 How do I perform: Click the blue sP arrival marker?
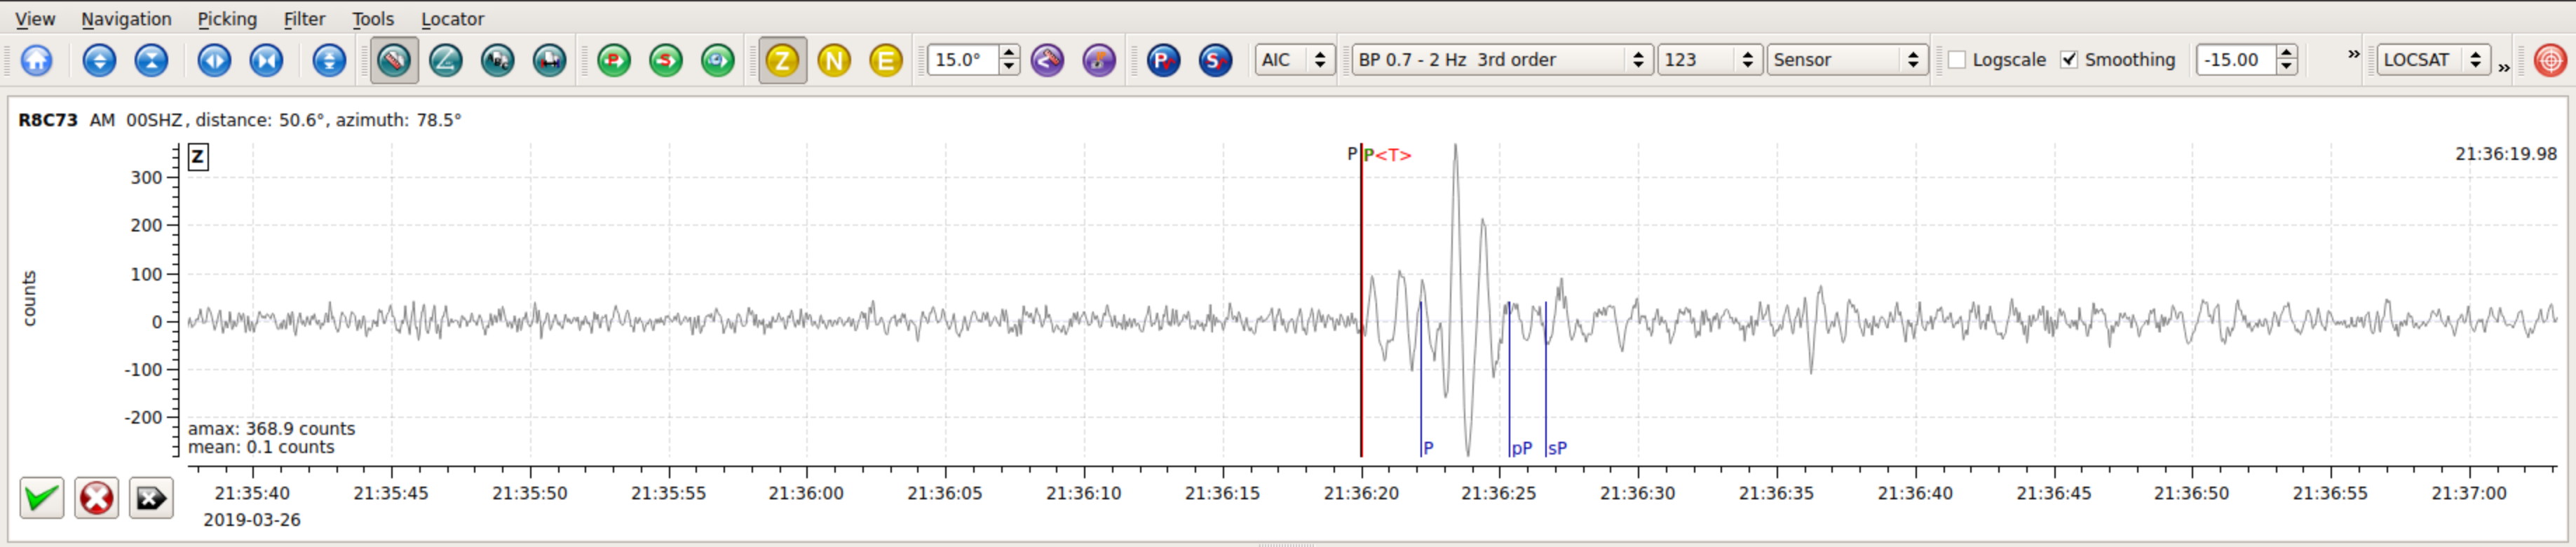(x=1556, y=449)
